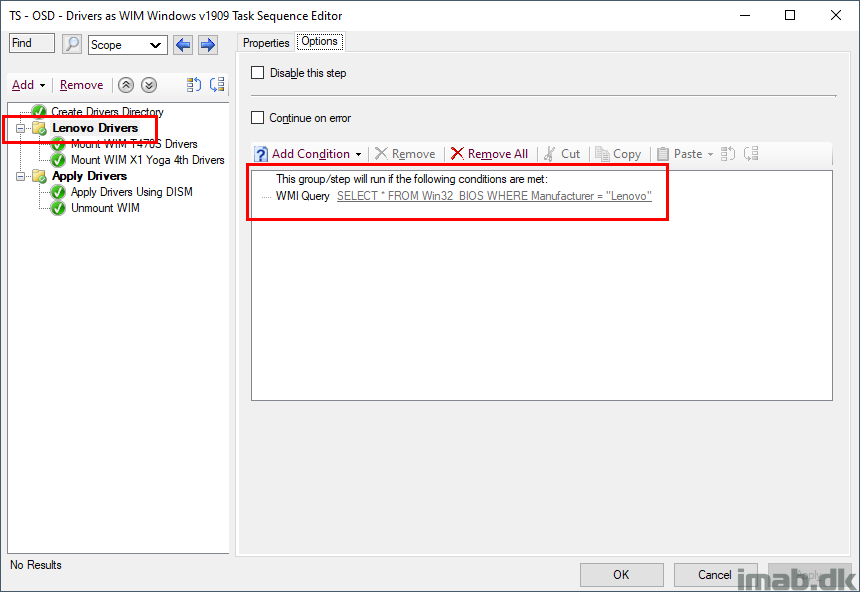Image resolution: width=860 pixels, height=592 pixels.
Task: Select Apply Drivers Using DISM step
Action: pos(132,192)
